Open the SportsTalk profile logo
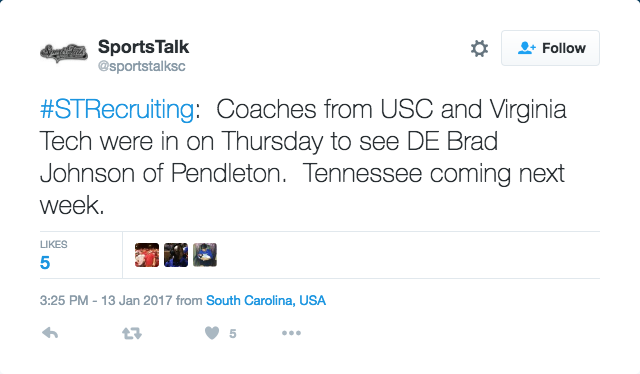The width and height of the screenshot is (640, 374). tap(64, 53)
